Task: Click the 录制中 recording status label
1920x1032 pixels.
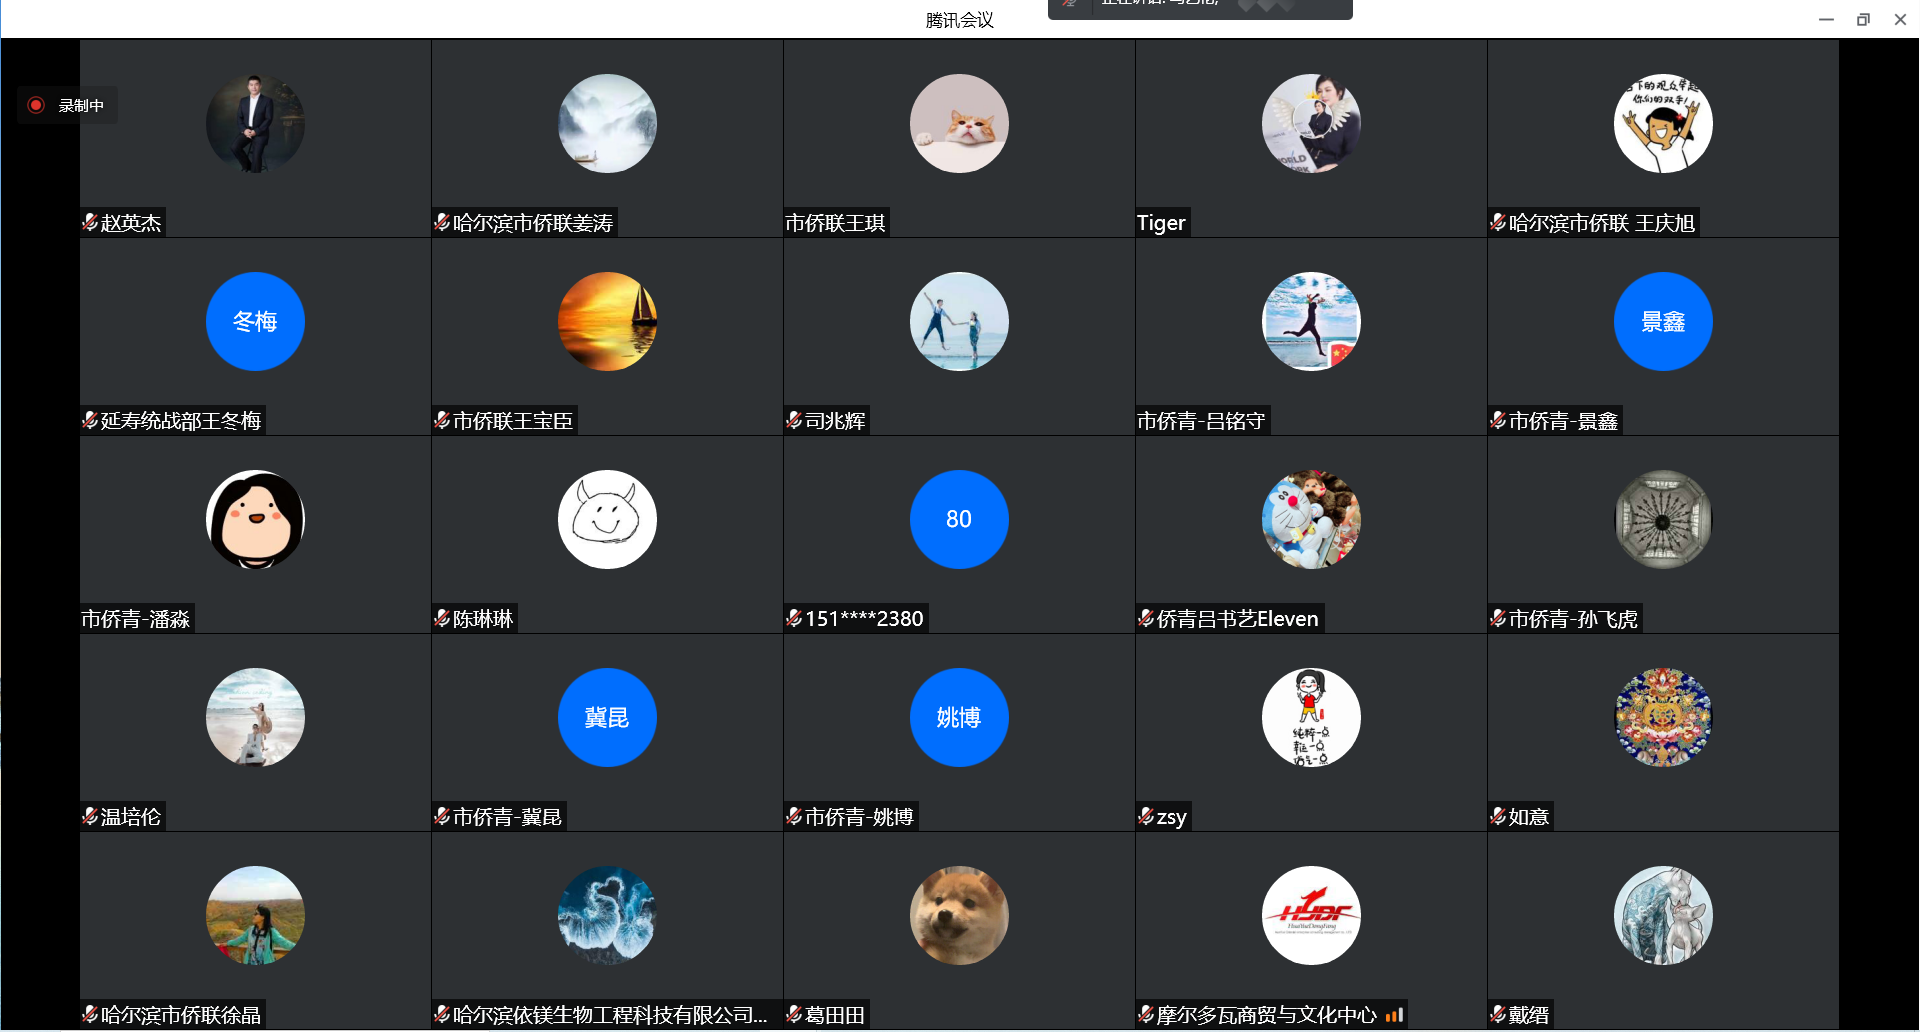Action: pyautogui.click(x=81, y=105)
